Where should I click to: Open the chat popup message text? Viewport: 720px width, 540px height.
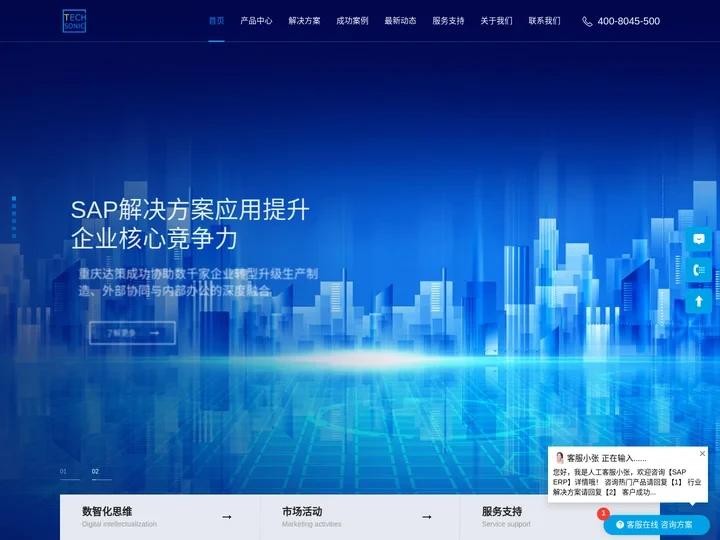pos(627,482)
